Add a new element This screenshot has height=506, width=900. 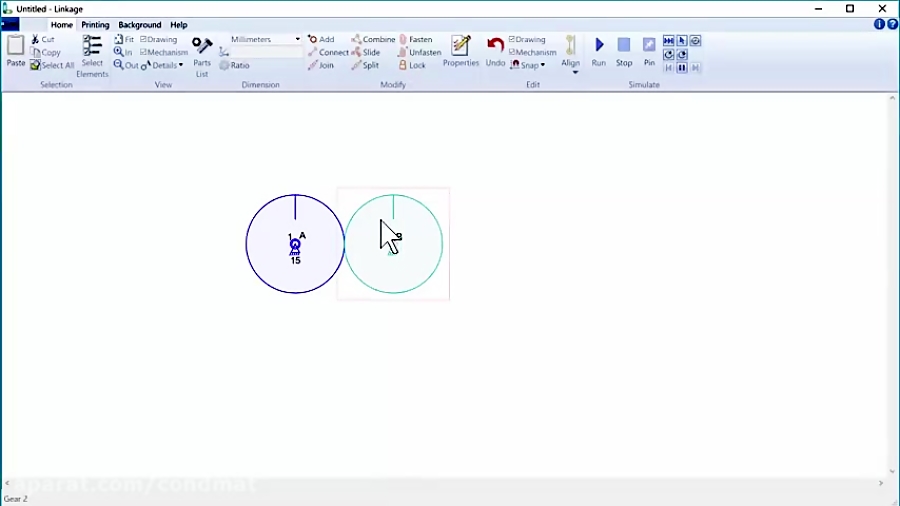[x=321, y=39]
